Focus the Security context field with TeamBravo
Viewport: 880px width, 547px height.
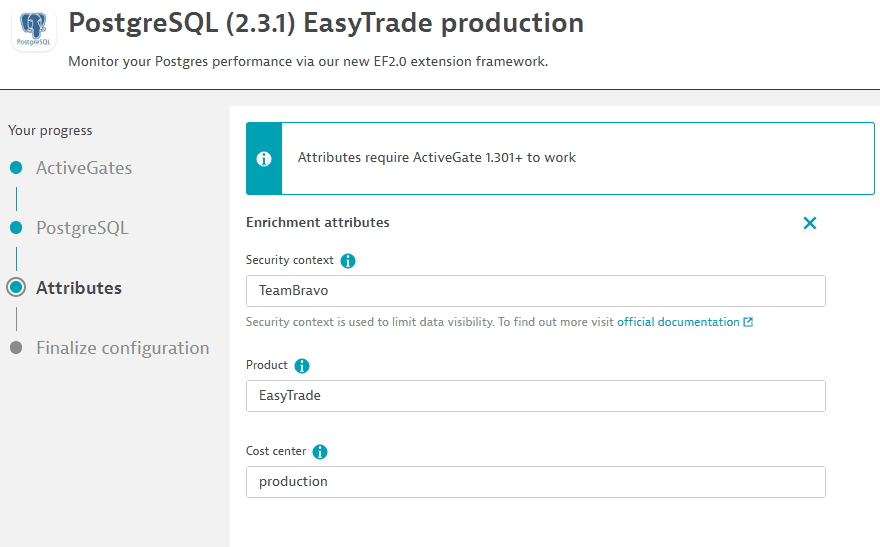tap(536, 291)
